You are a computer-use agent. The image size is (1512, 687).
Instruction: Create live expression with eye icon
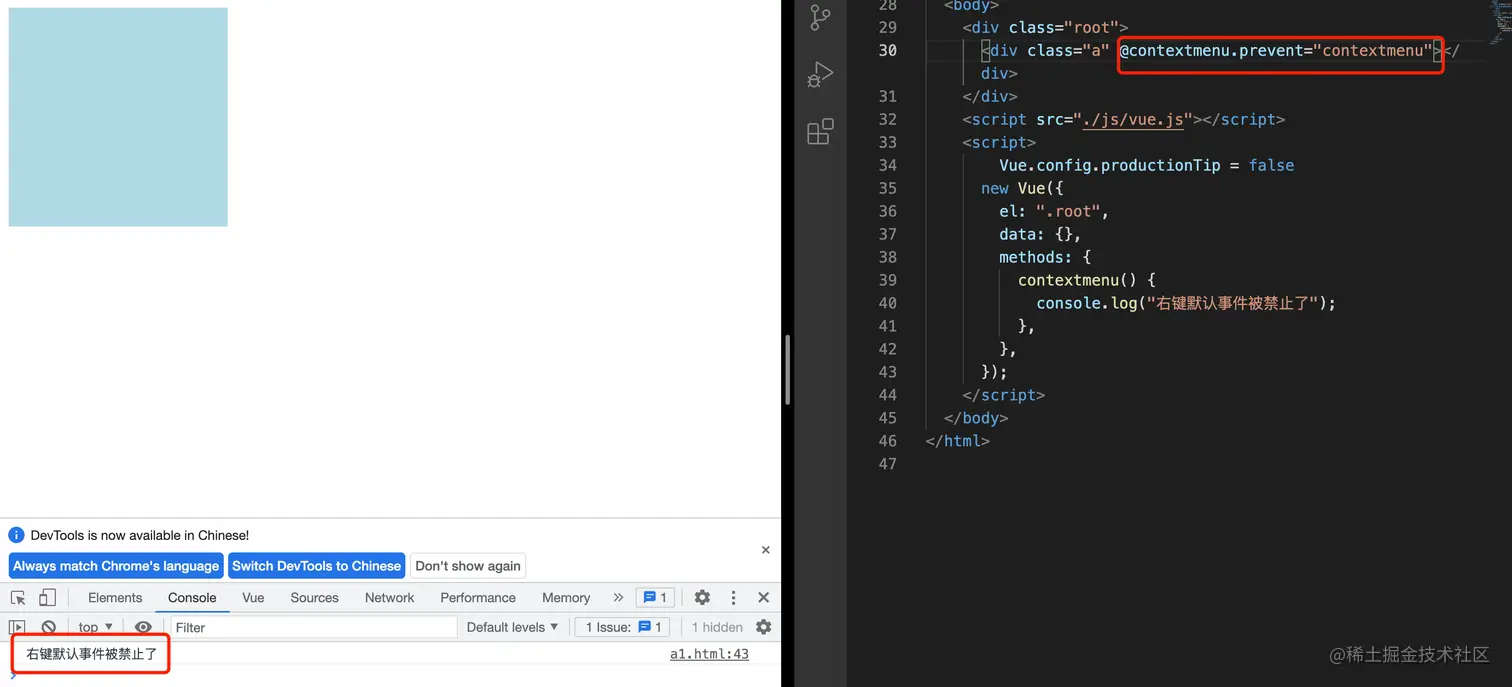coord(143,627)
